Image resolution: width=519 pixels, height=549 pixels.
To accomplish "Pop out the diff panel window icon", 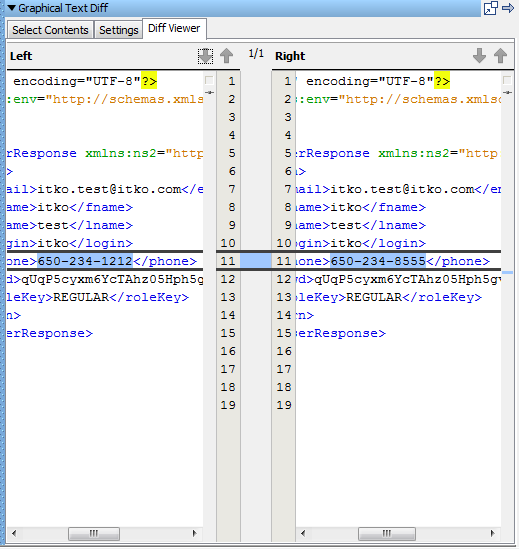I will coord(491,8).
